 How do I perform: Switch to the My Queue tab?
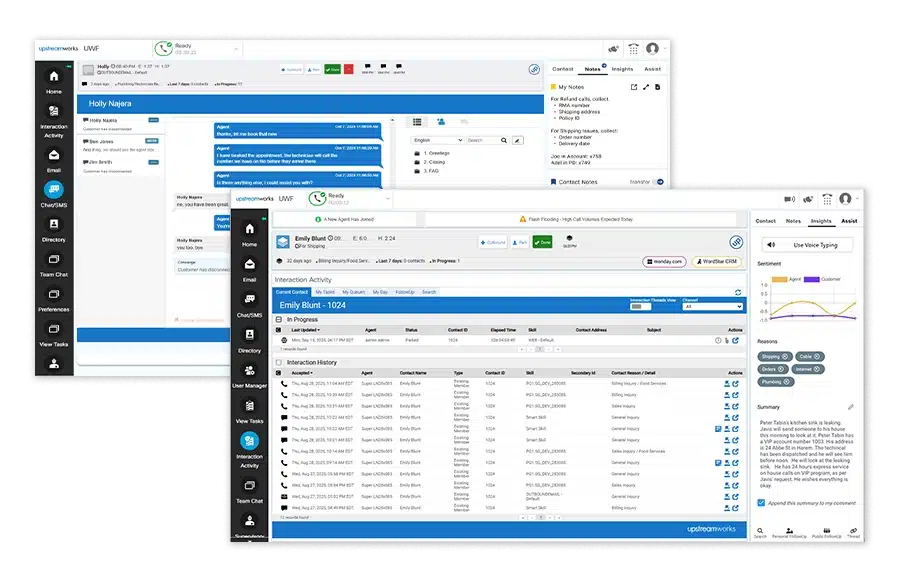(x=353, y=292)
